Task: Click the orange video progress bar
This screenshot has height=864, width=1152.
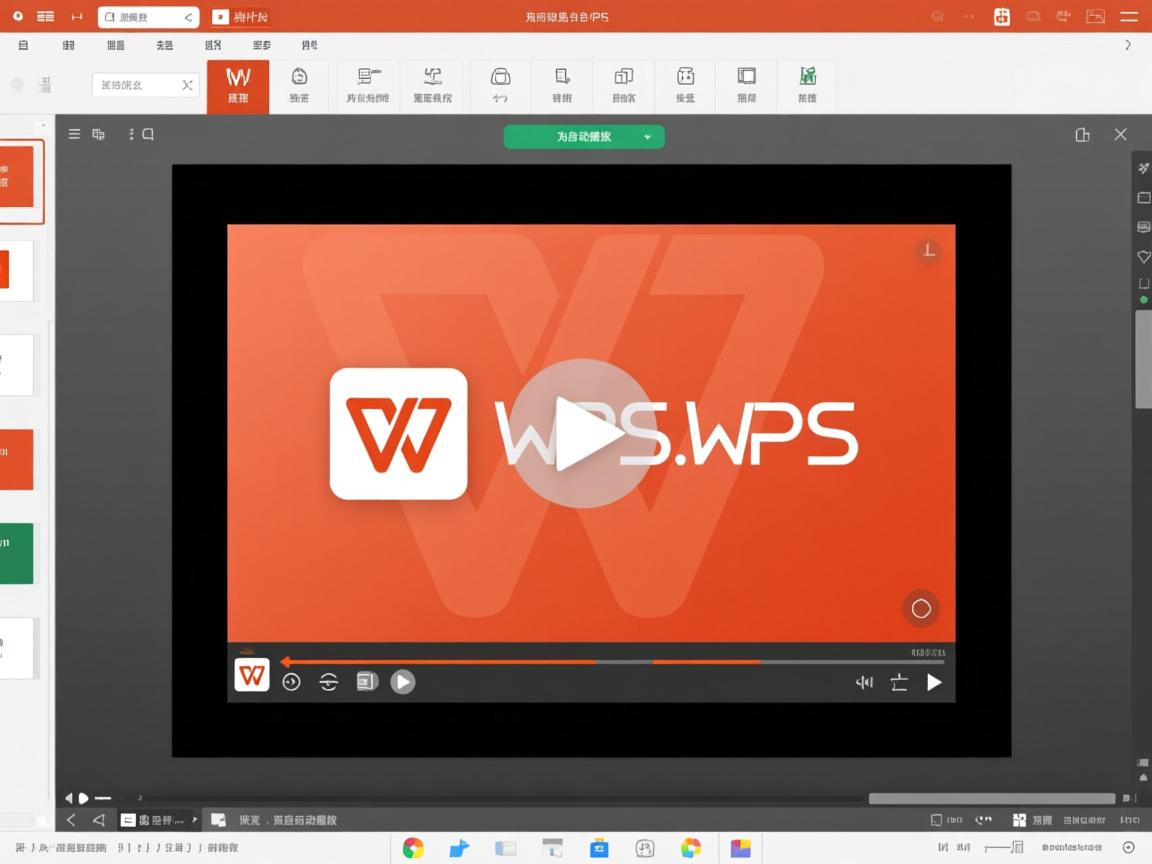Action: tap(440, 662)
